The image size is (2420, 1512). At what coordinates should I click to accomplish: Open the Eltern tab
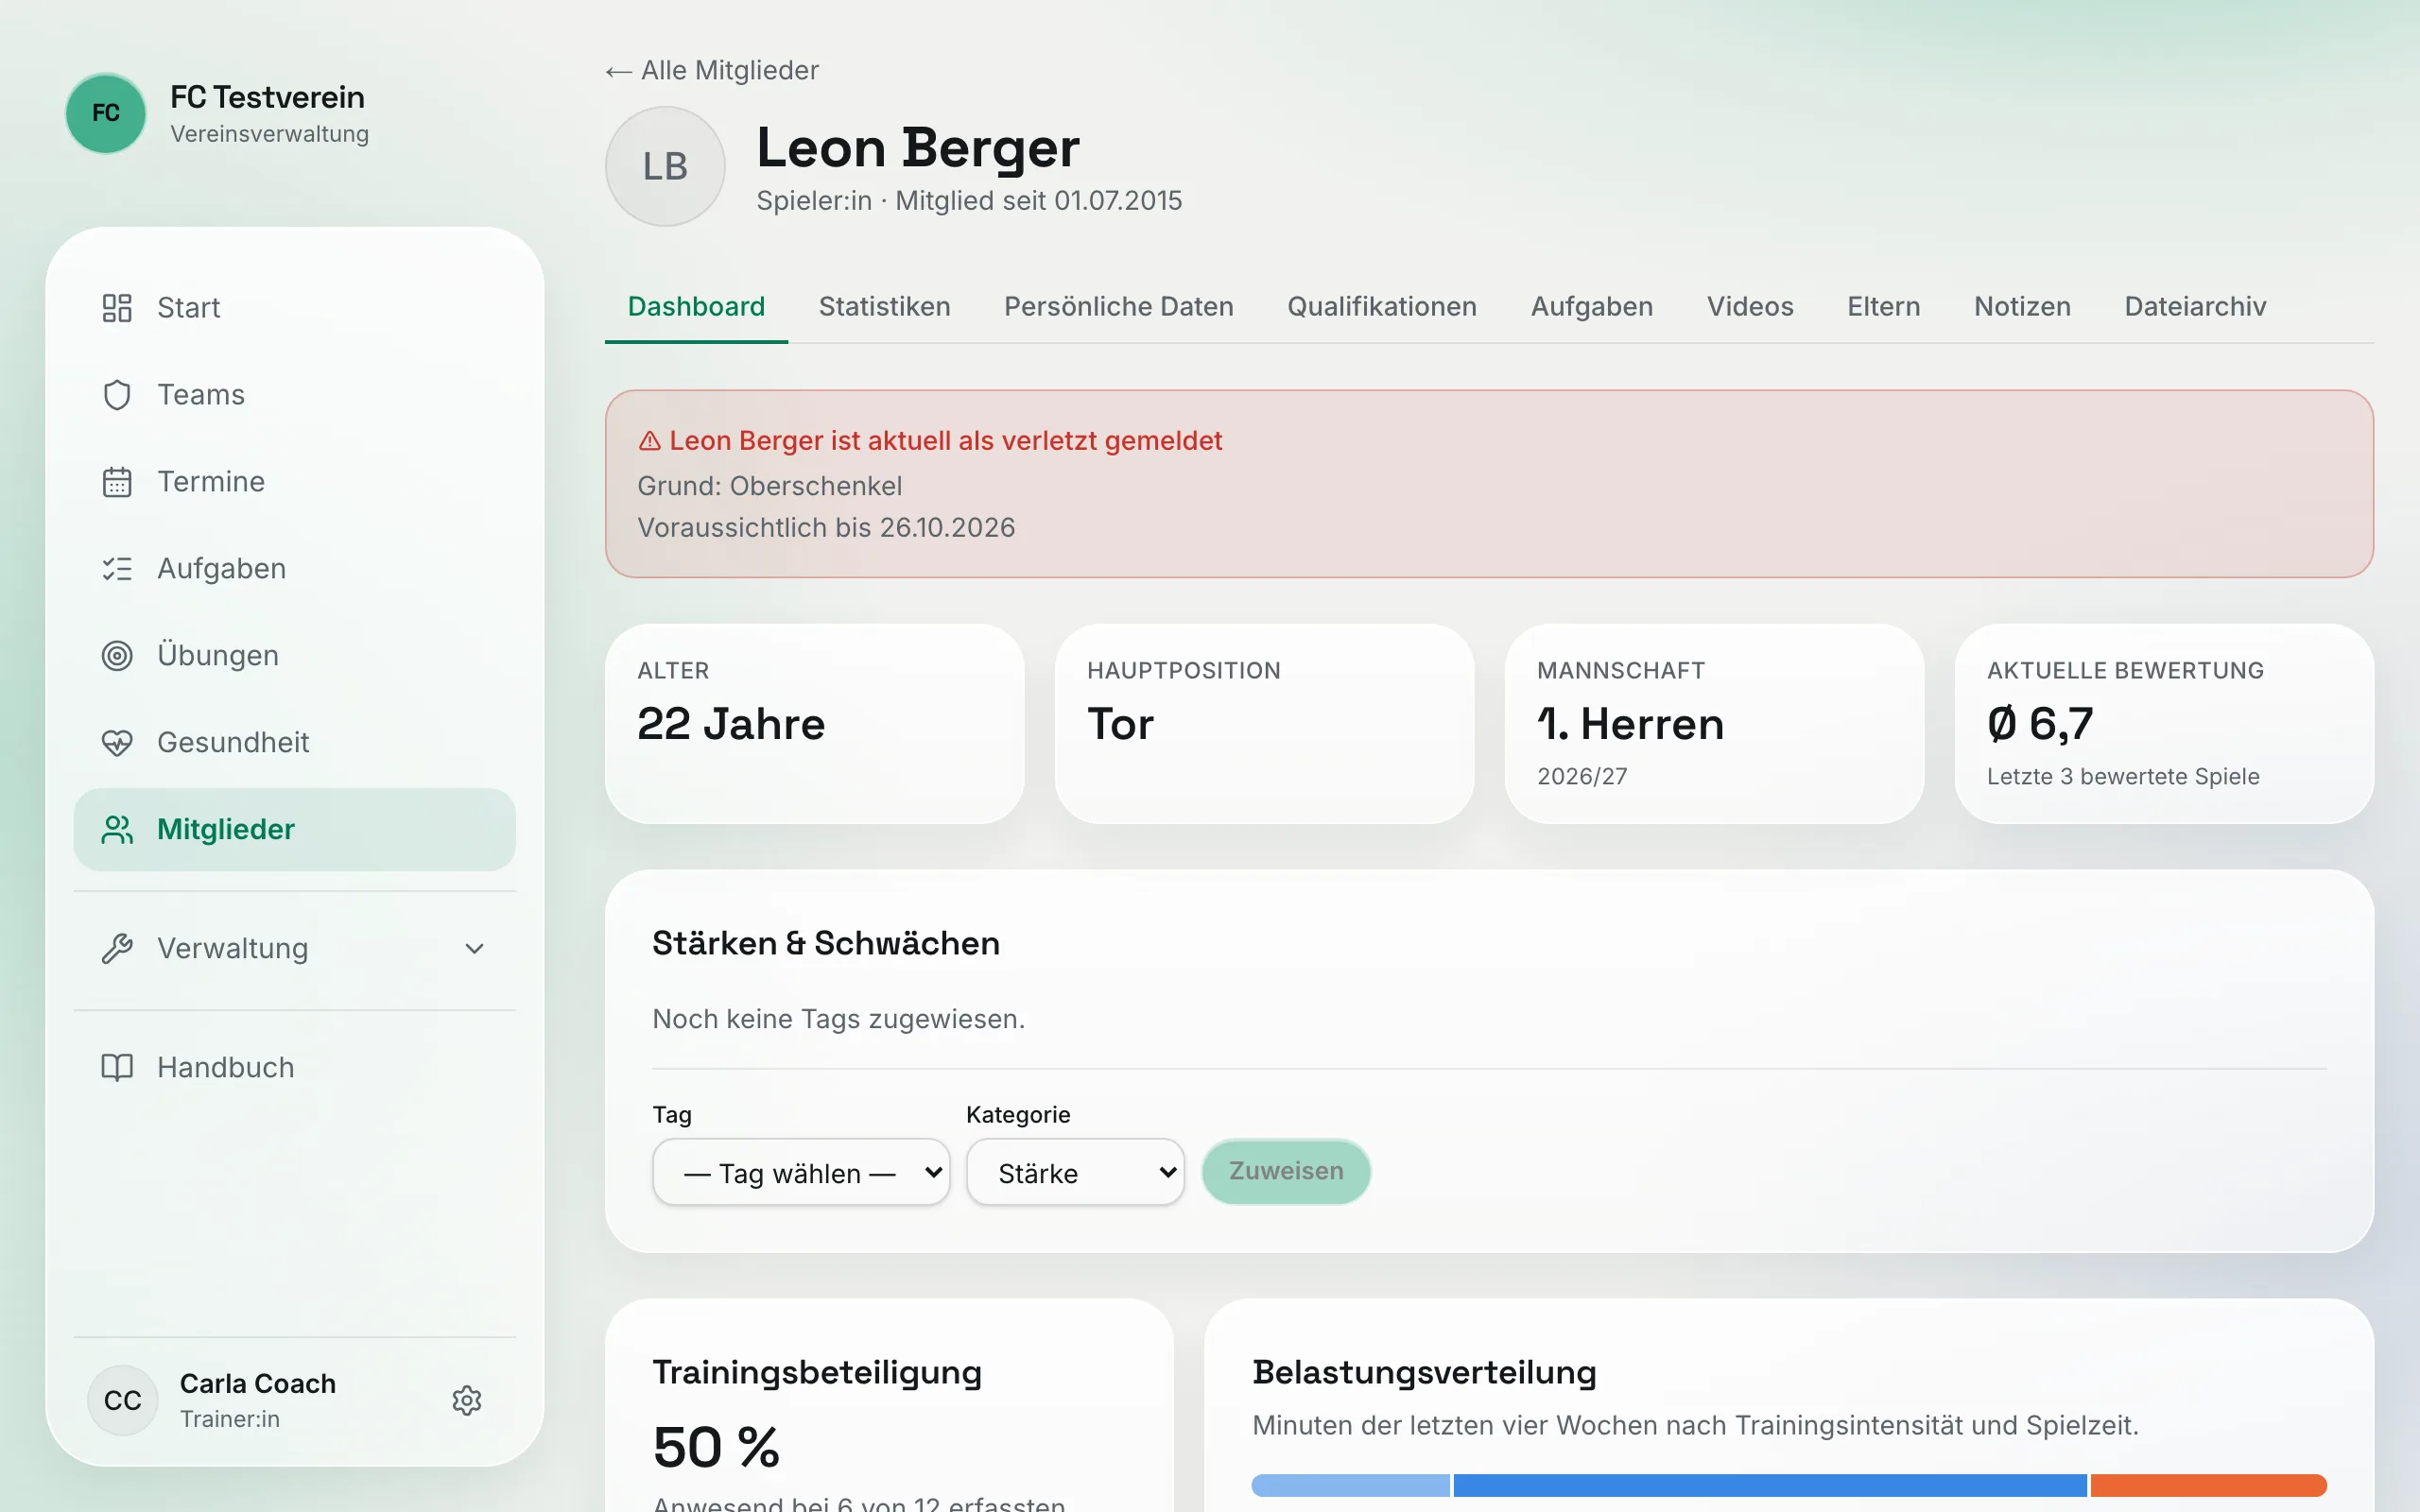pos(1883,307)
